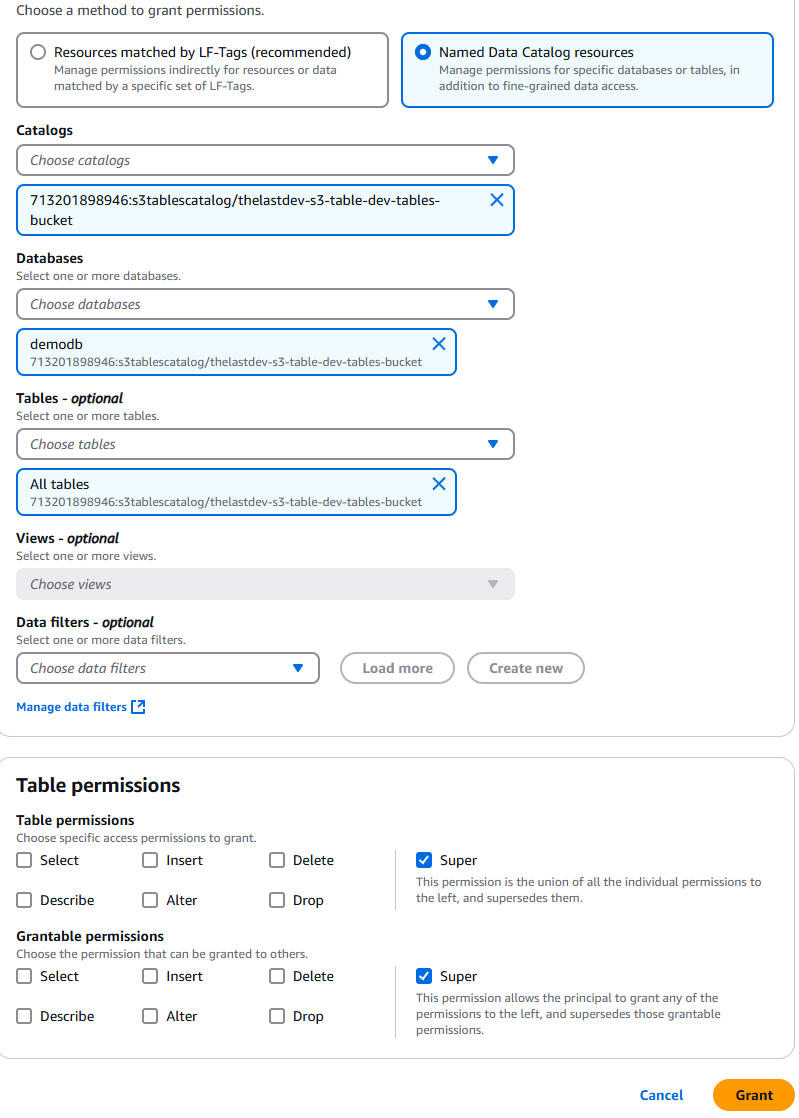Open the Choose catalogs dropdown
This screenshot has width=799, height=1118.
(x=264, y=160)
